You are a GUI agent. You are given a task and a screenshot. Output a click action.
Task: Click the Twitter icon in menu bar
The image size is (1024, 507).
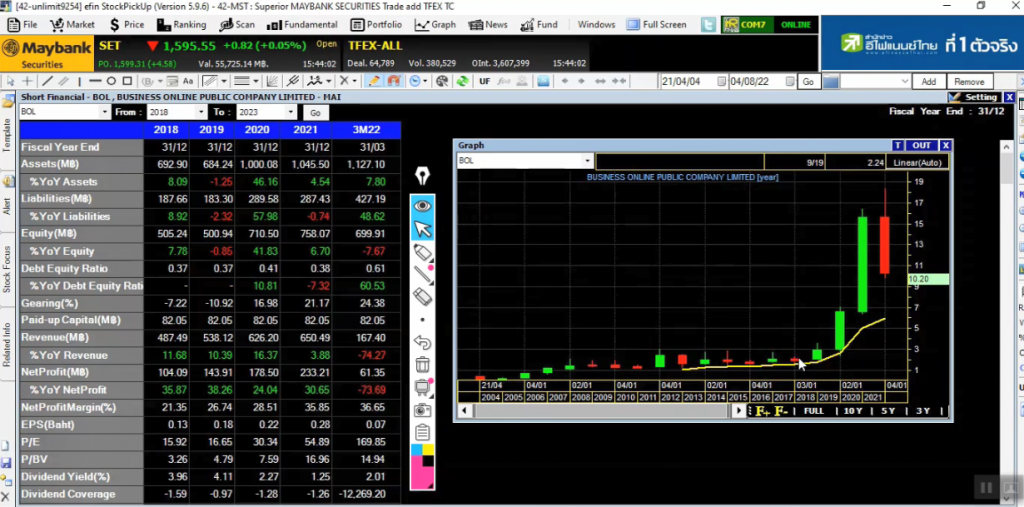pyautogui.click(x=708, y=25)
